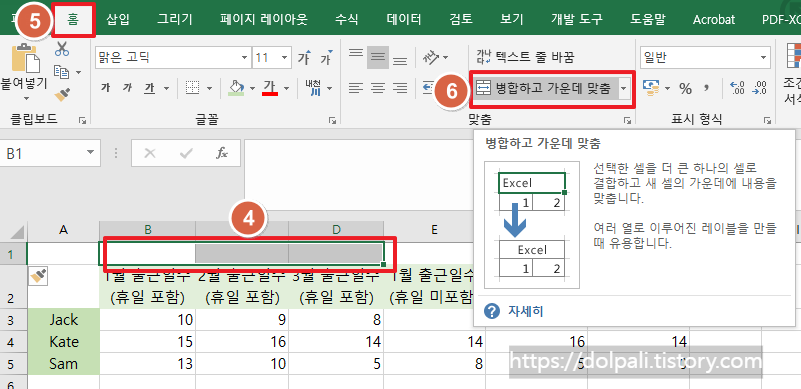801x389 pixels.
Task: Toggle 텍스트 줄 바꿈 wrap text
Action: [x=526, y=57]
